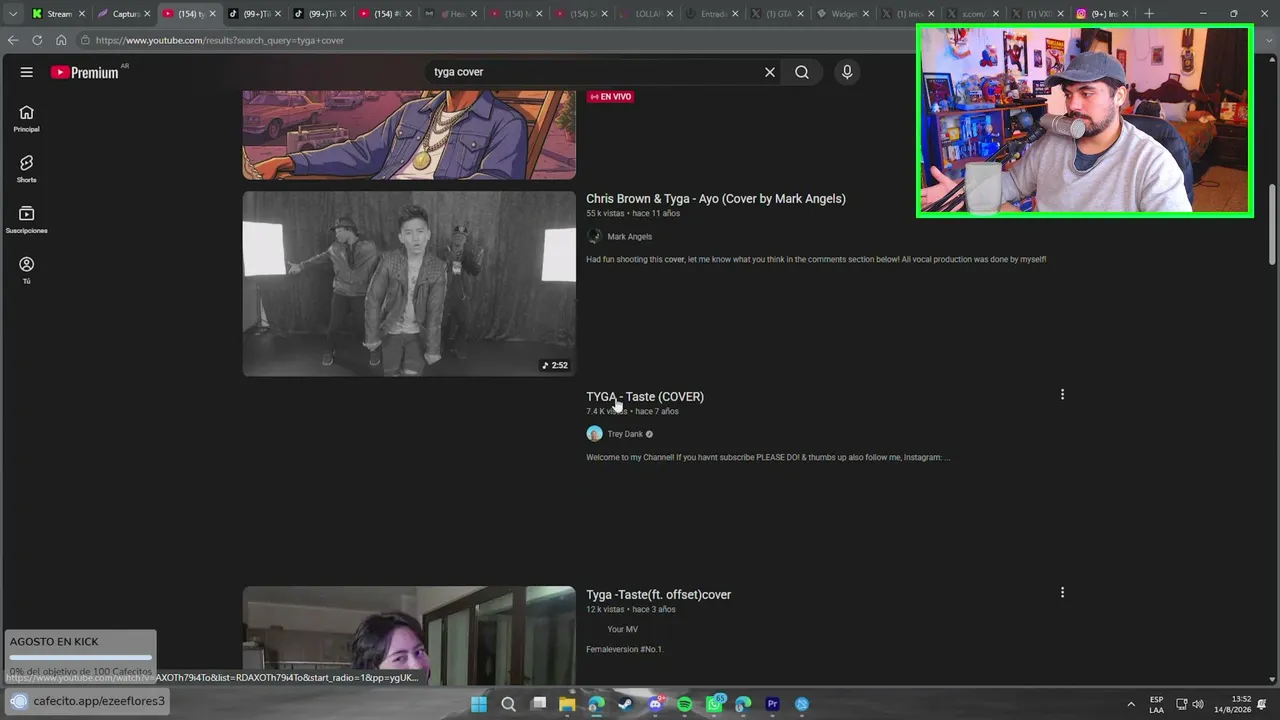
Task: Open WhatsApp from the taskbar
Action: 714,704
